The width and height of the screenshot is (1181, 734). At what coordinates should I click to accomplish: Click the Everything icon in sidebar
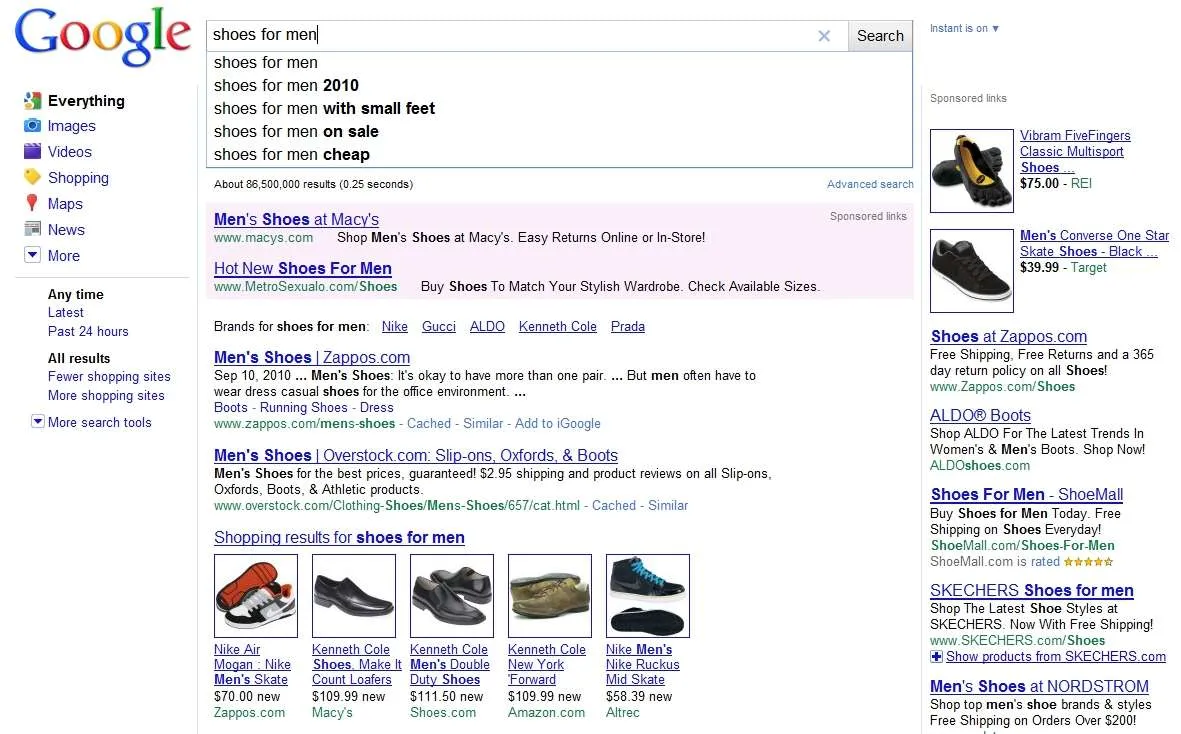pyautogui.click(x=32, y=100)
